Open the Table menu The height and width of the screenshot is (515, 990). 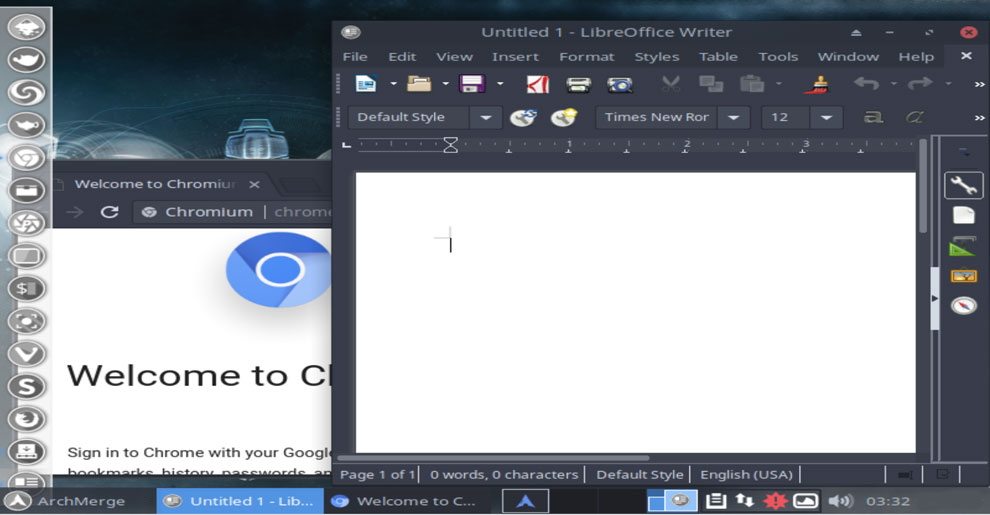[x=718, y=57]
